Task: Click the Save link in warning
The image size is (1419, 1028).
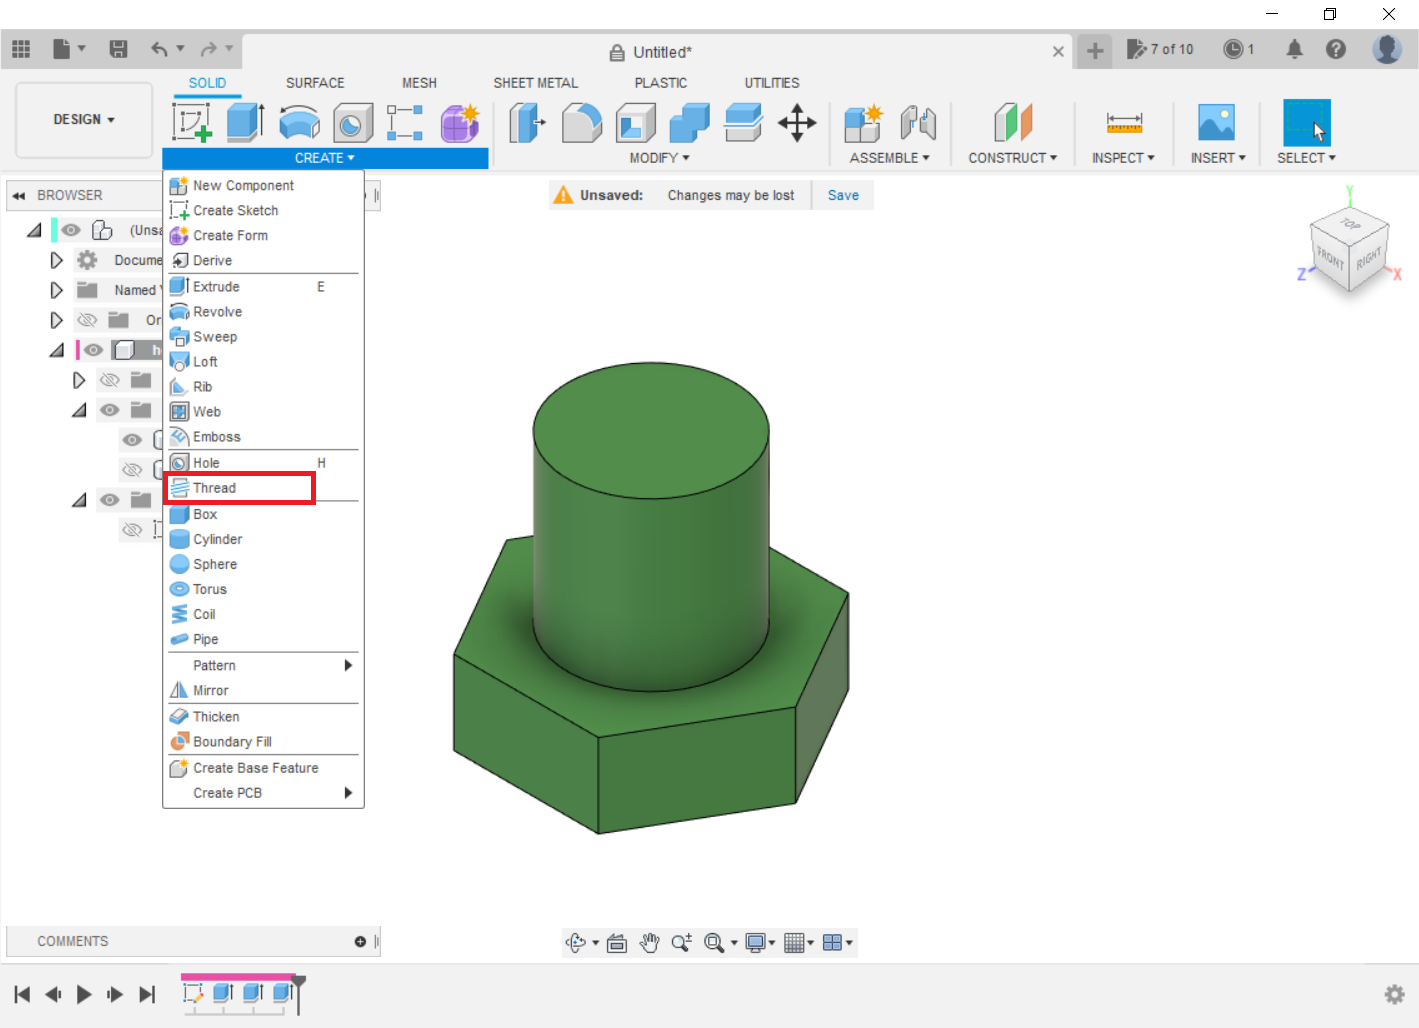Action: [843, 195]
